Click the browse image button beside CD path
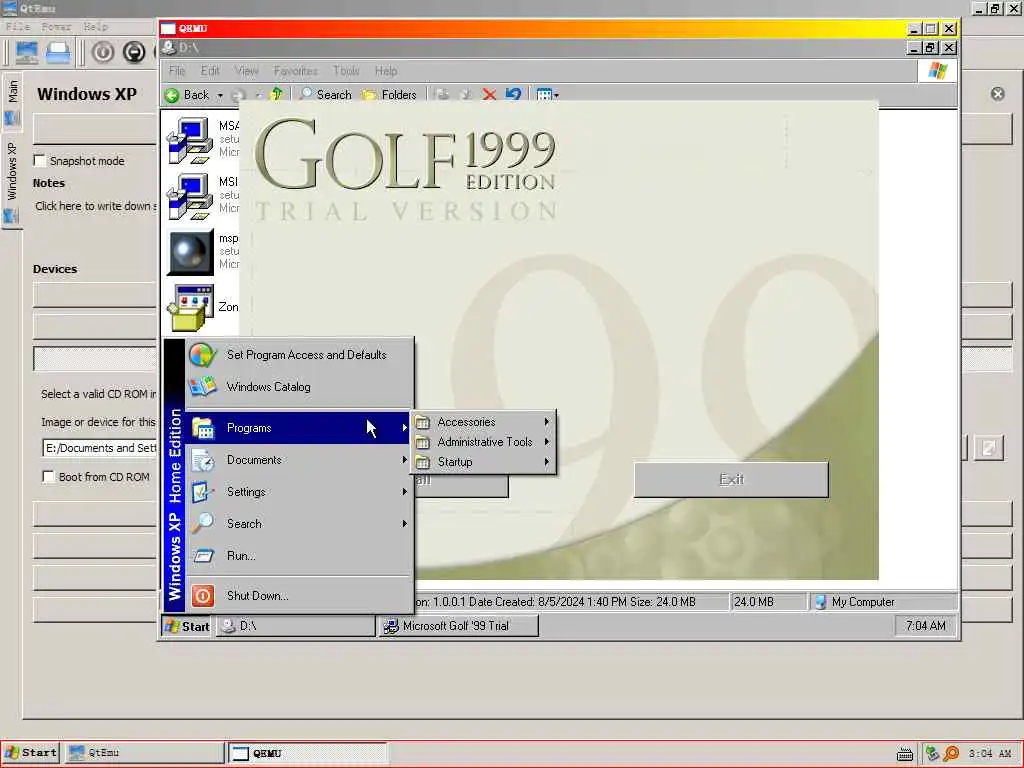The width and height of the screenshot is (1024, 768). [989, 448]
